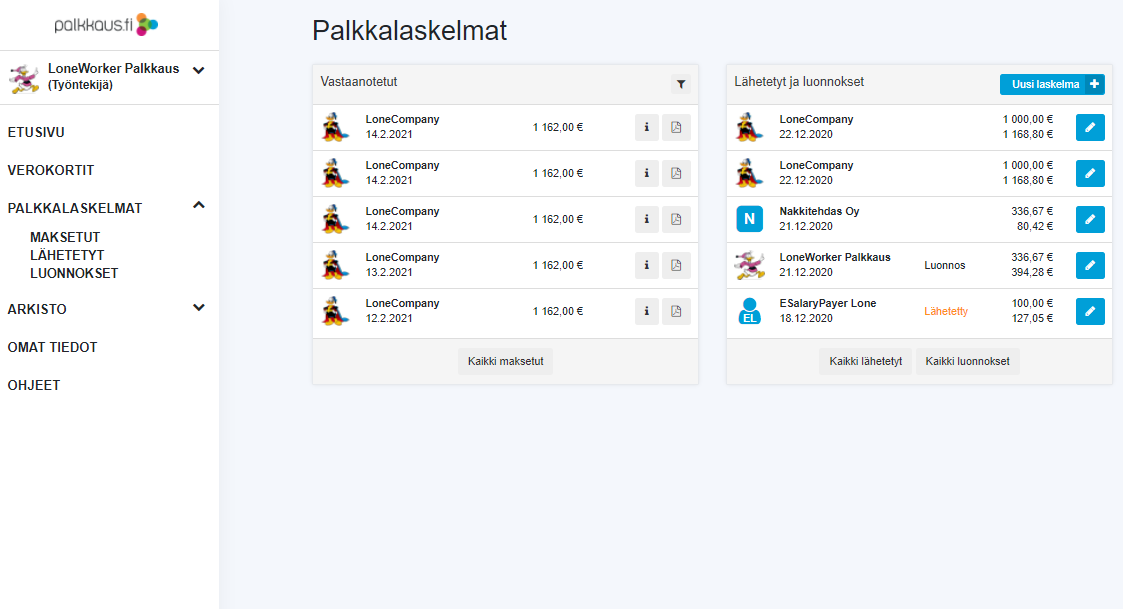Show all drafts via Kaikki luonnokset

[x=967, y=361]
